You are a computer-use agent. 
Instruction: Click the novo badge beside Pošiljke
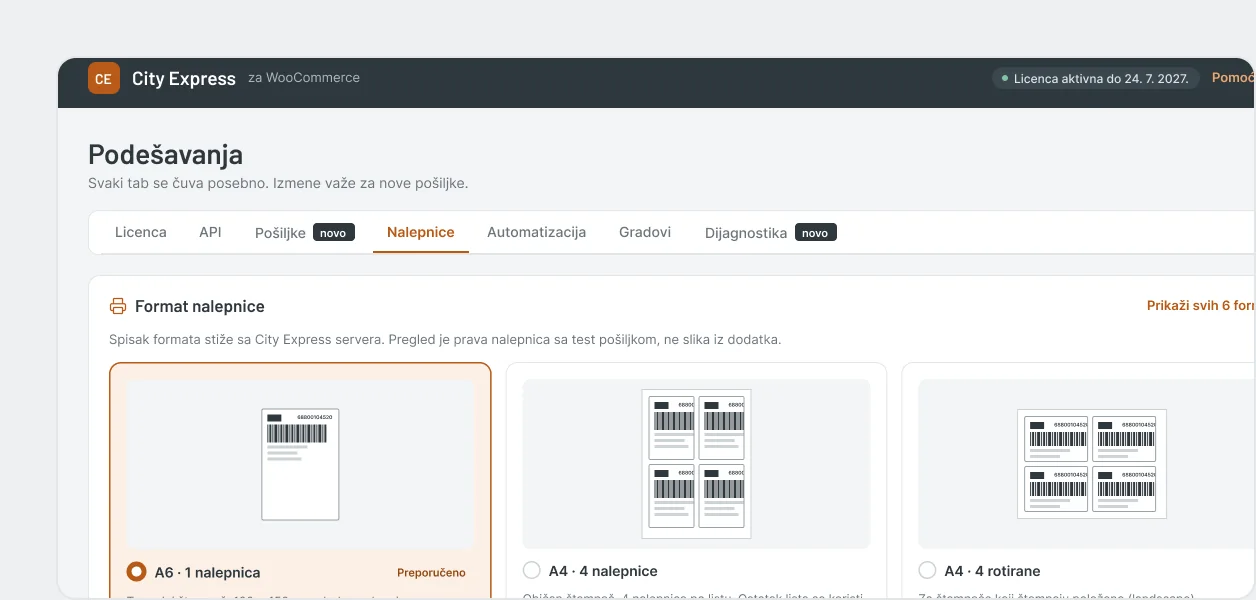click(334, 232)
